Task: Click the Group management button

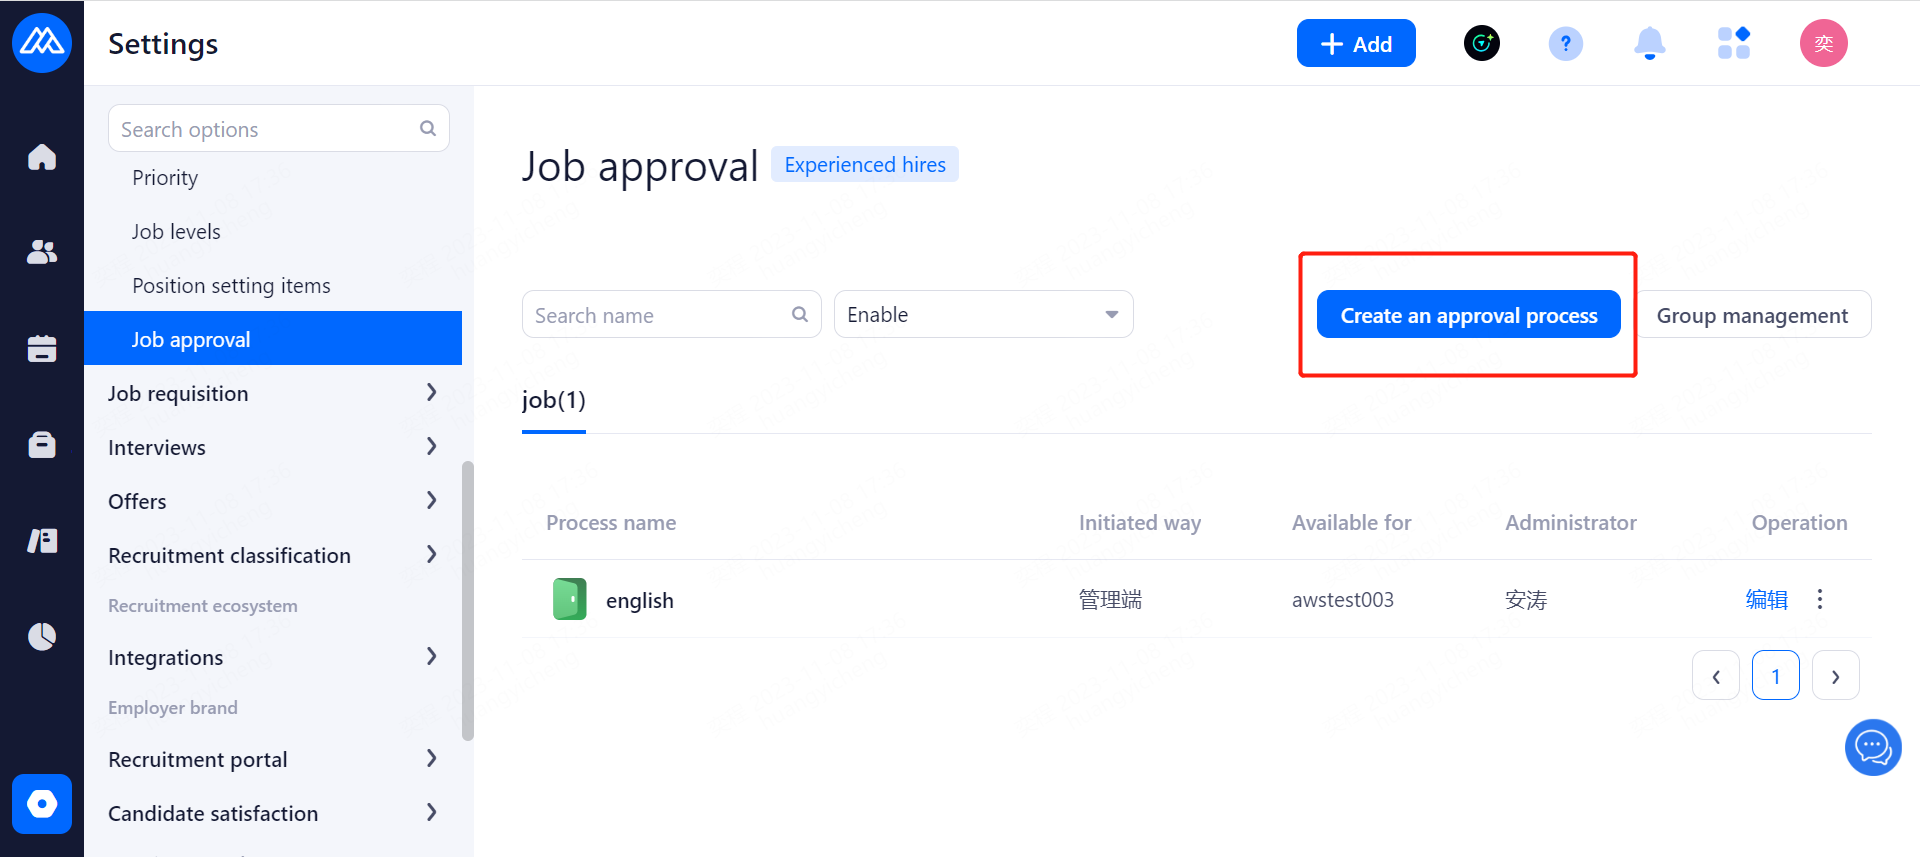Action: coord(1752,315)
